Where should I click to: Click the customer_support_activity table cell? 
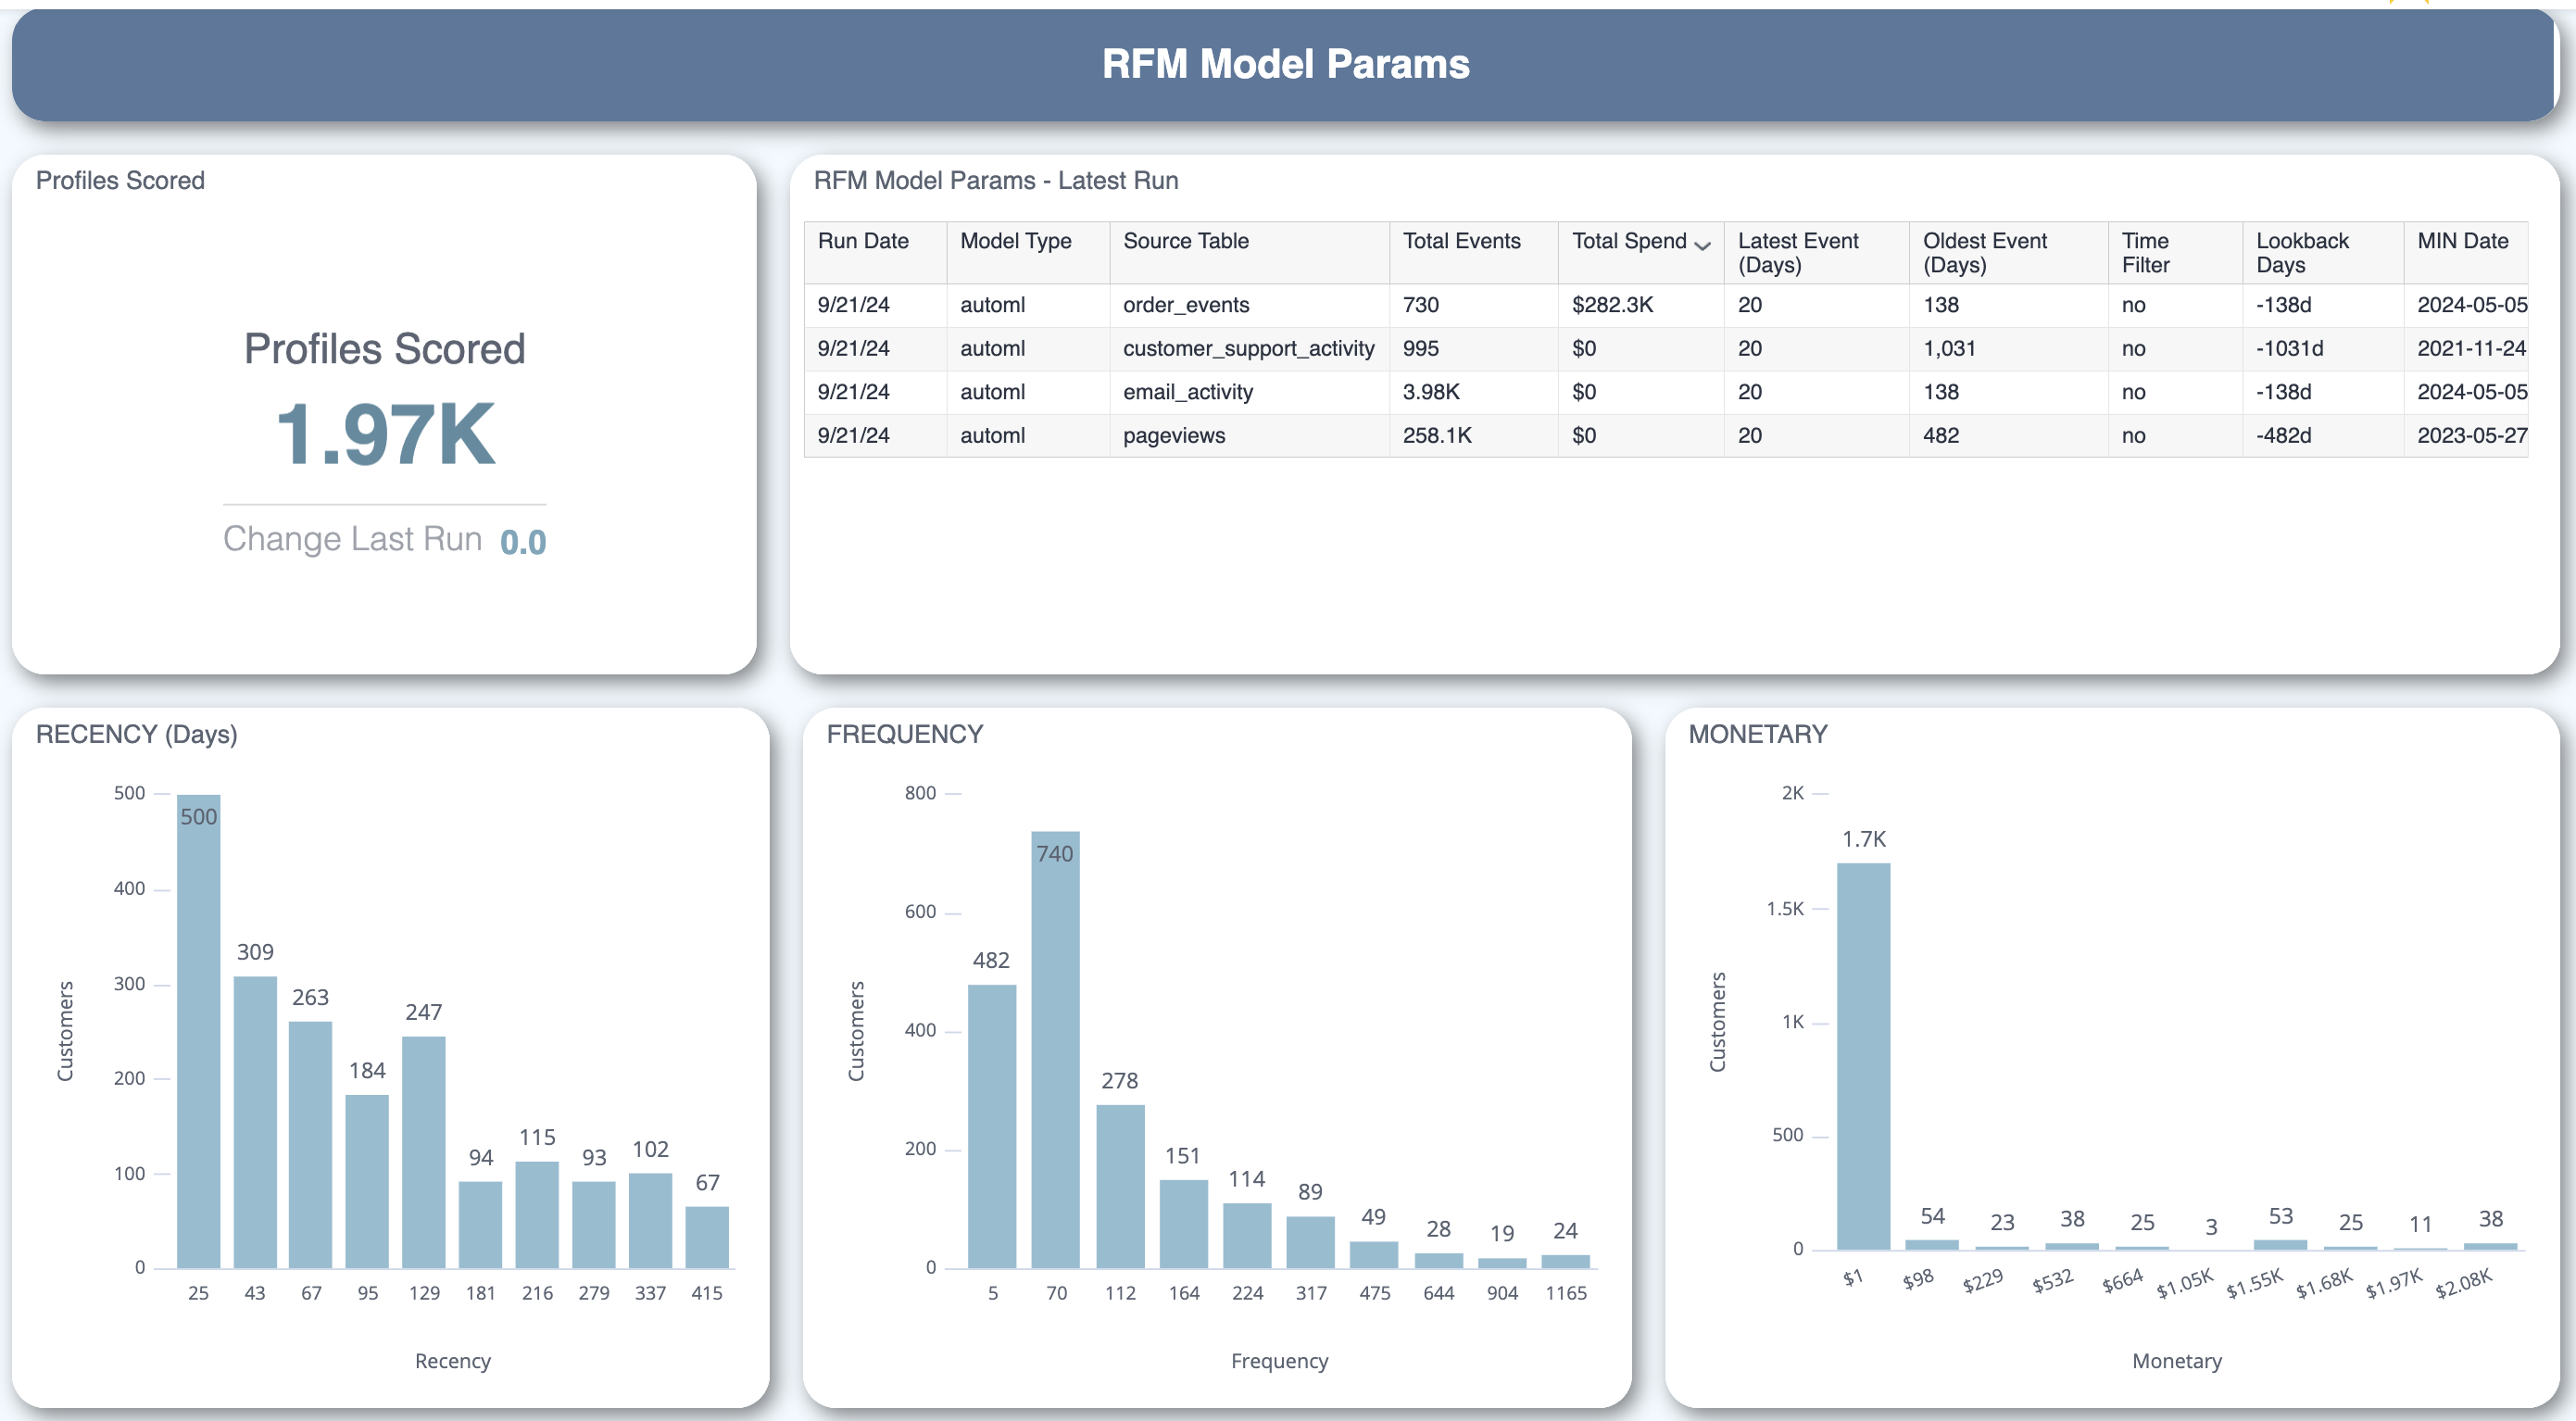point(1248,349)
